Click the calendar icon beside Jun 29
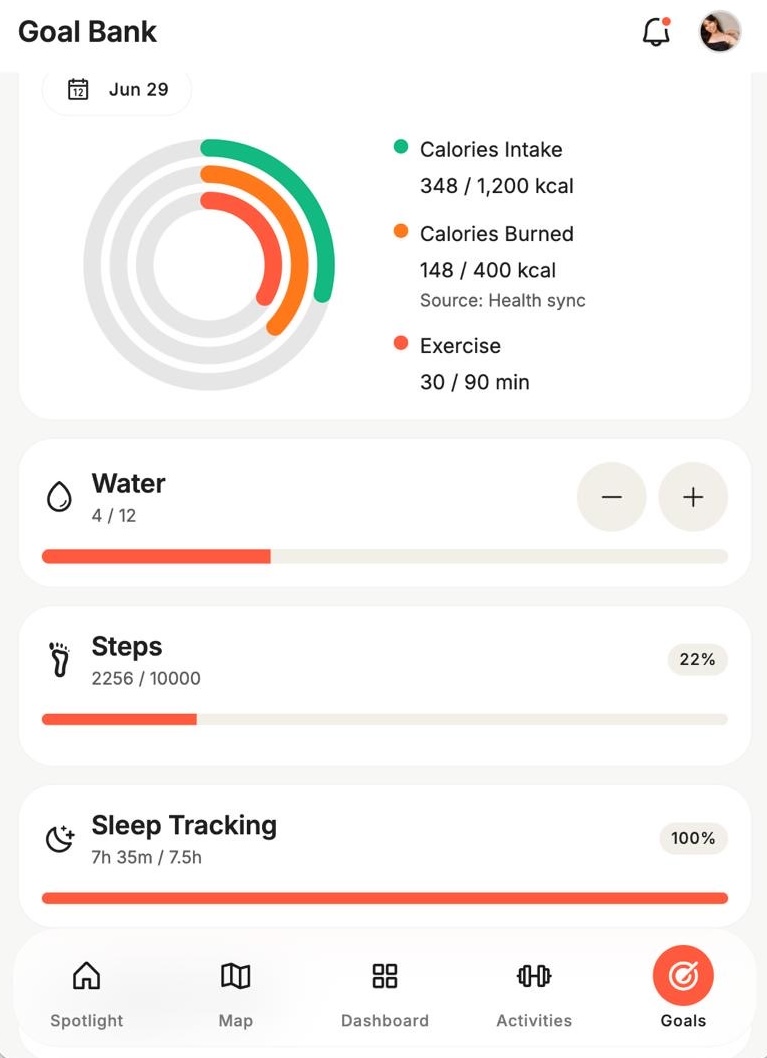767x1058 pixels. [78, 89]
